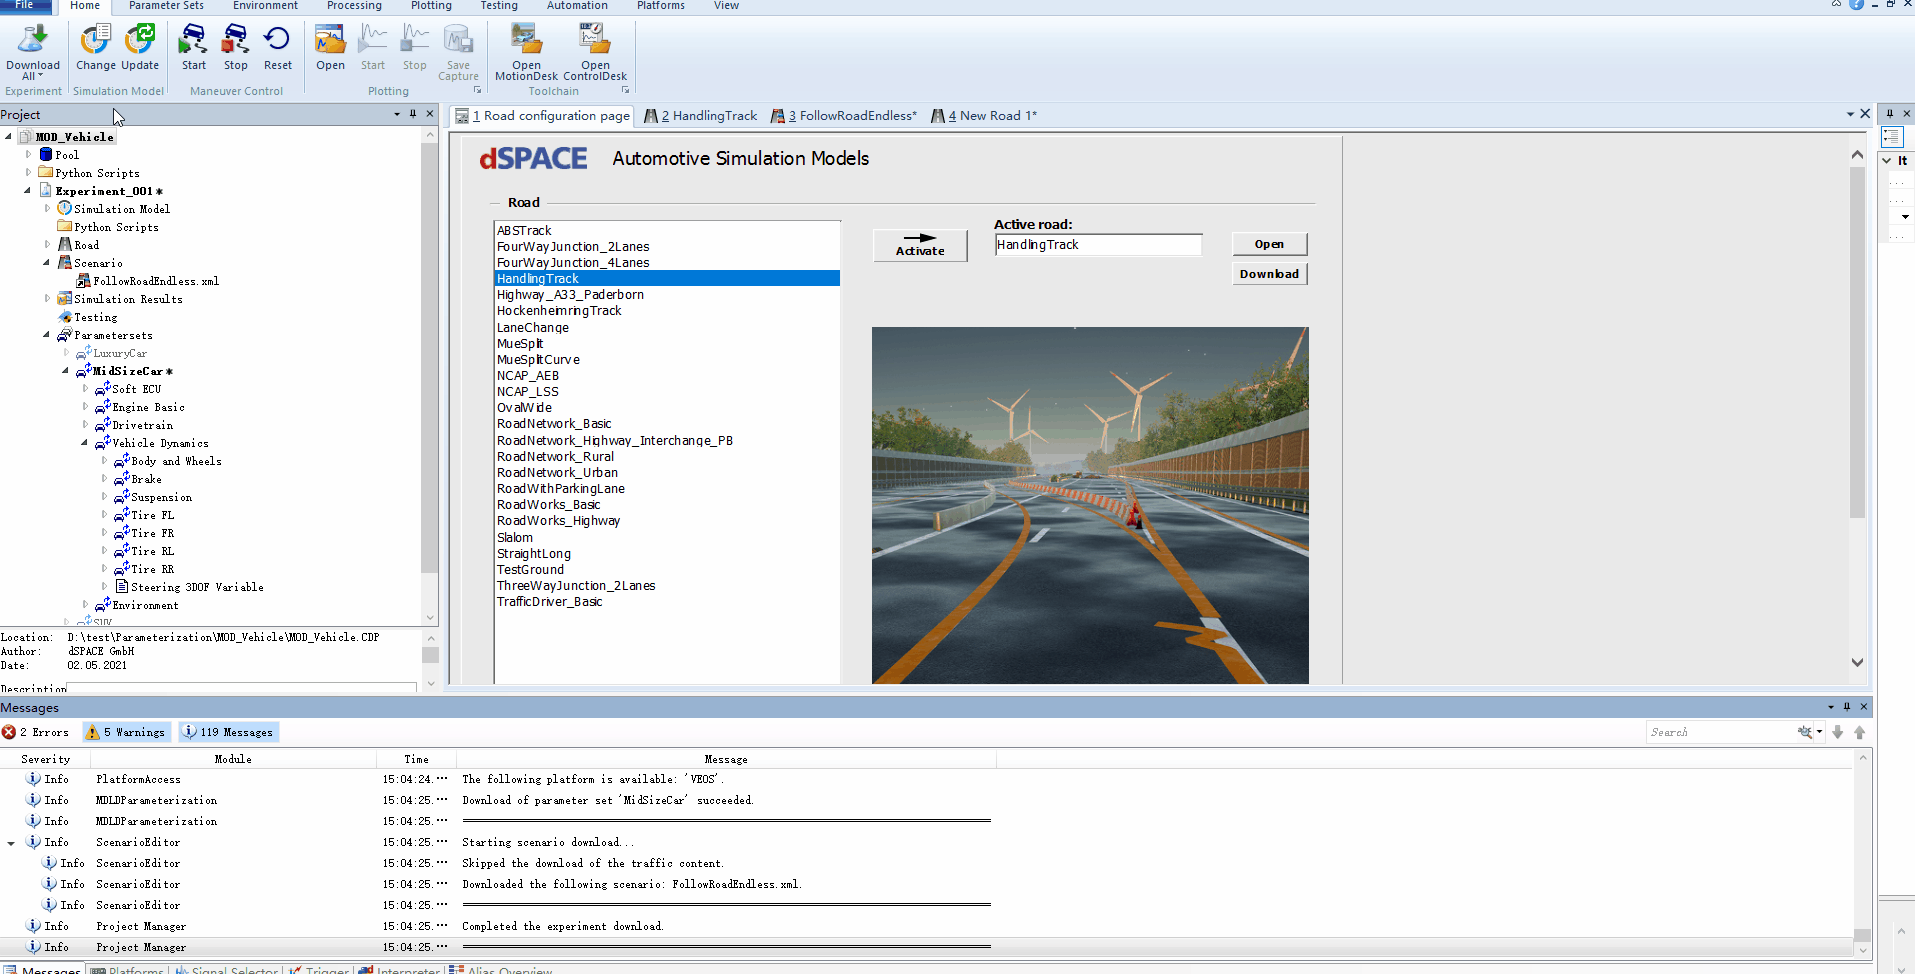Open Platforms tab at bottom panel
Viewport: 1915px width, 974px height.
click(128, 969)
